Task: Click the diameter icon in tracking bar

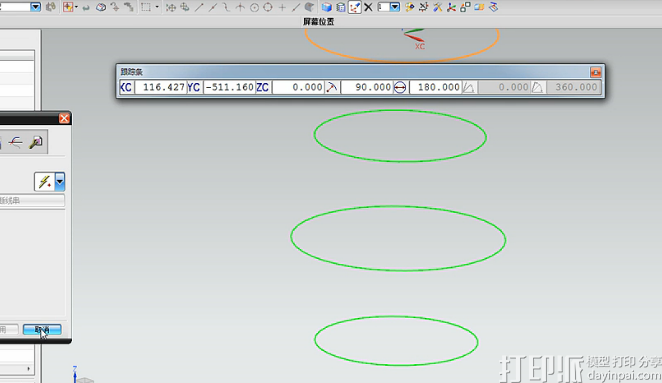Action: [400, 87]
